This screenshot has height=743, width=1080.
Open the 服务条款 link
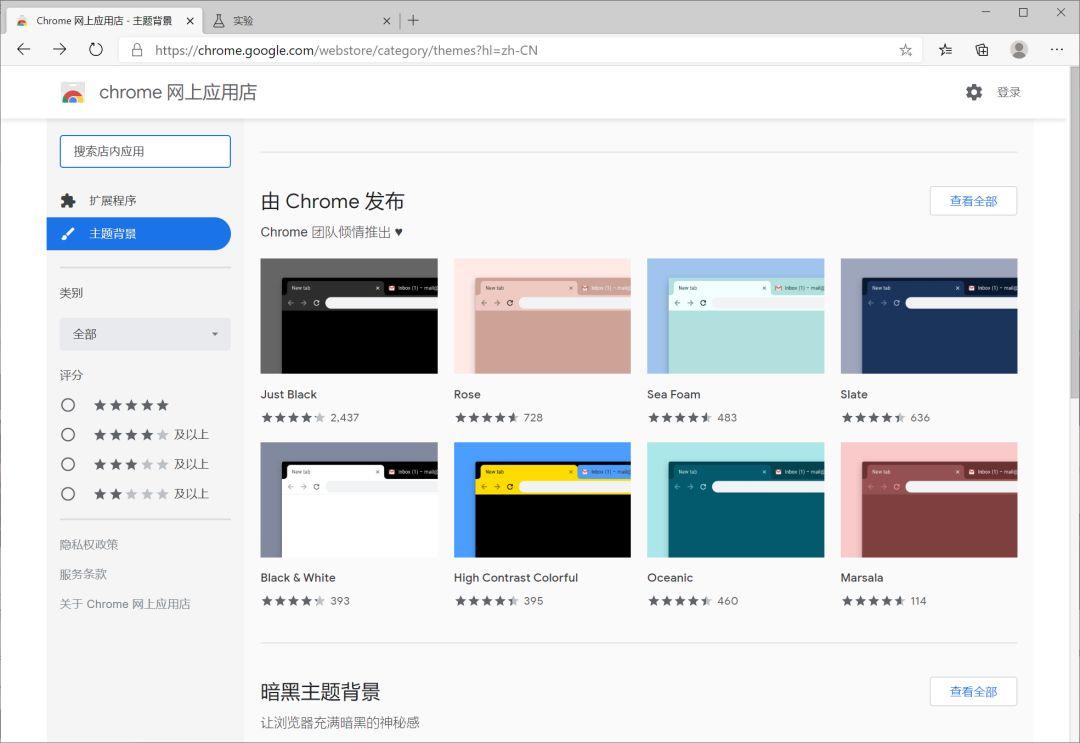pyautogui.click(x=83, y=574)
